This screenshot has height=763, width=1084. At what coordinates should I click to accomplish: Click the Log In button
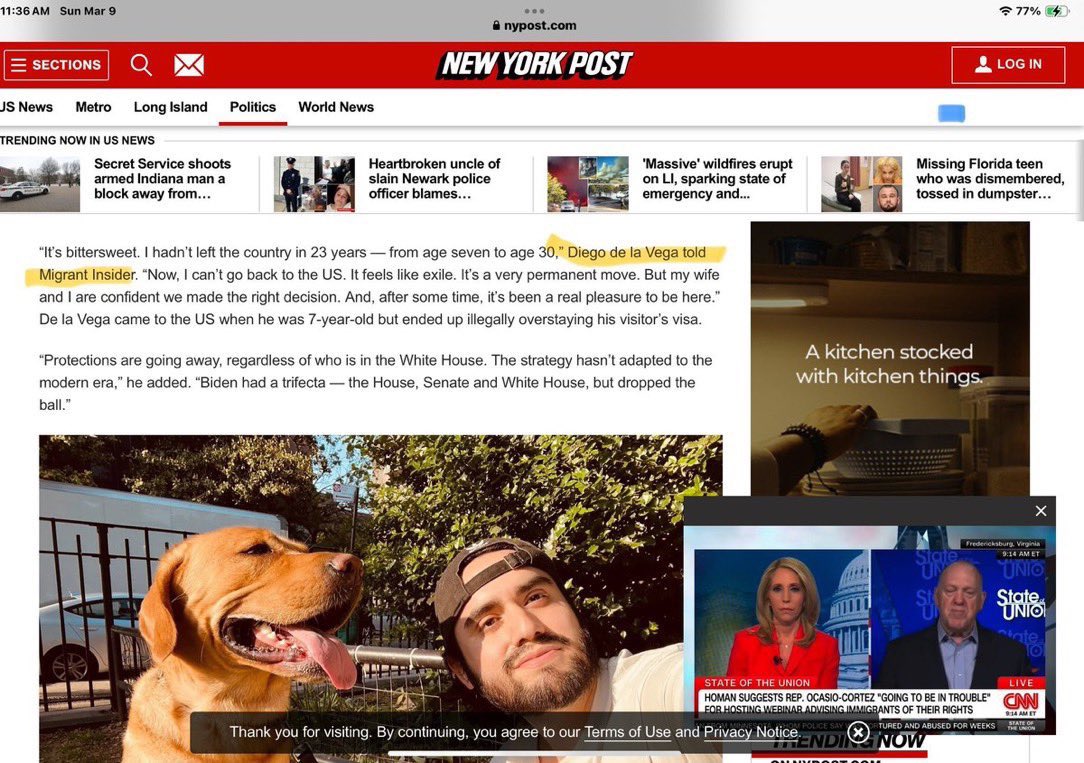(x=1008, y=65)
